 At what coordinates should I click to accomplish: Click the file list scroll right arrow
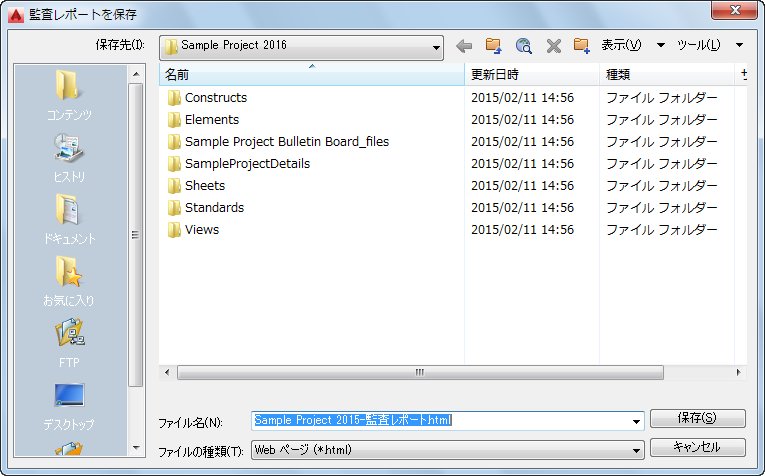[739, 373]
